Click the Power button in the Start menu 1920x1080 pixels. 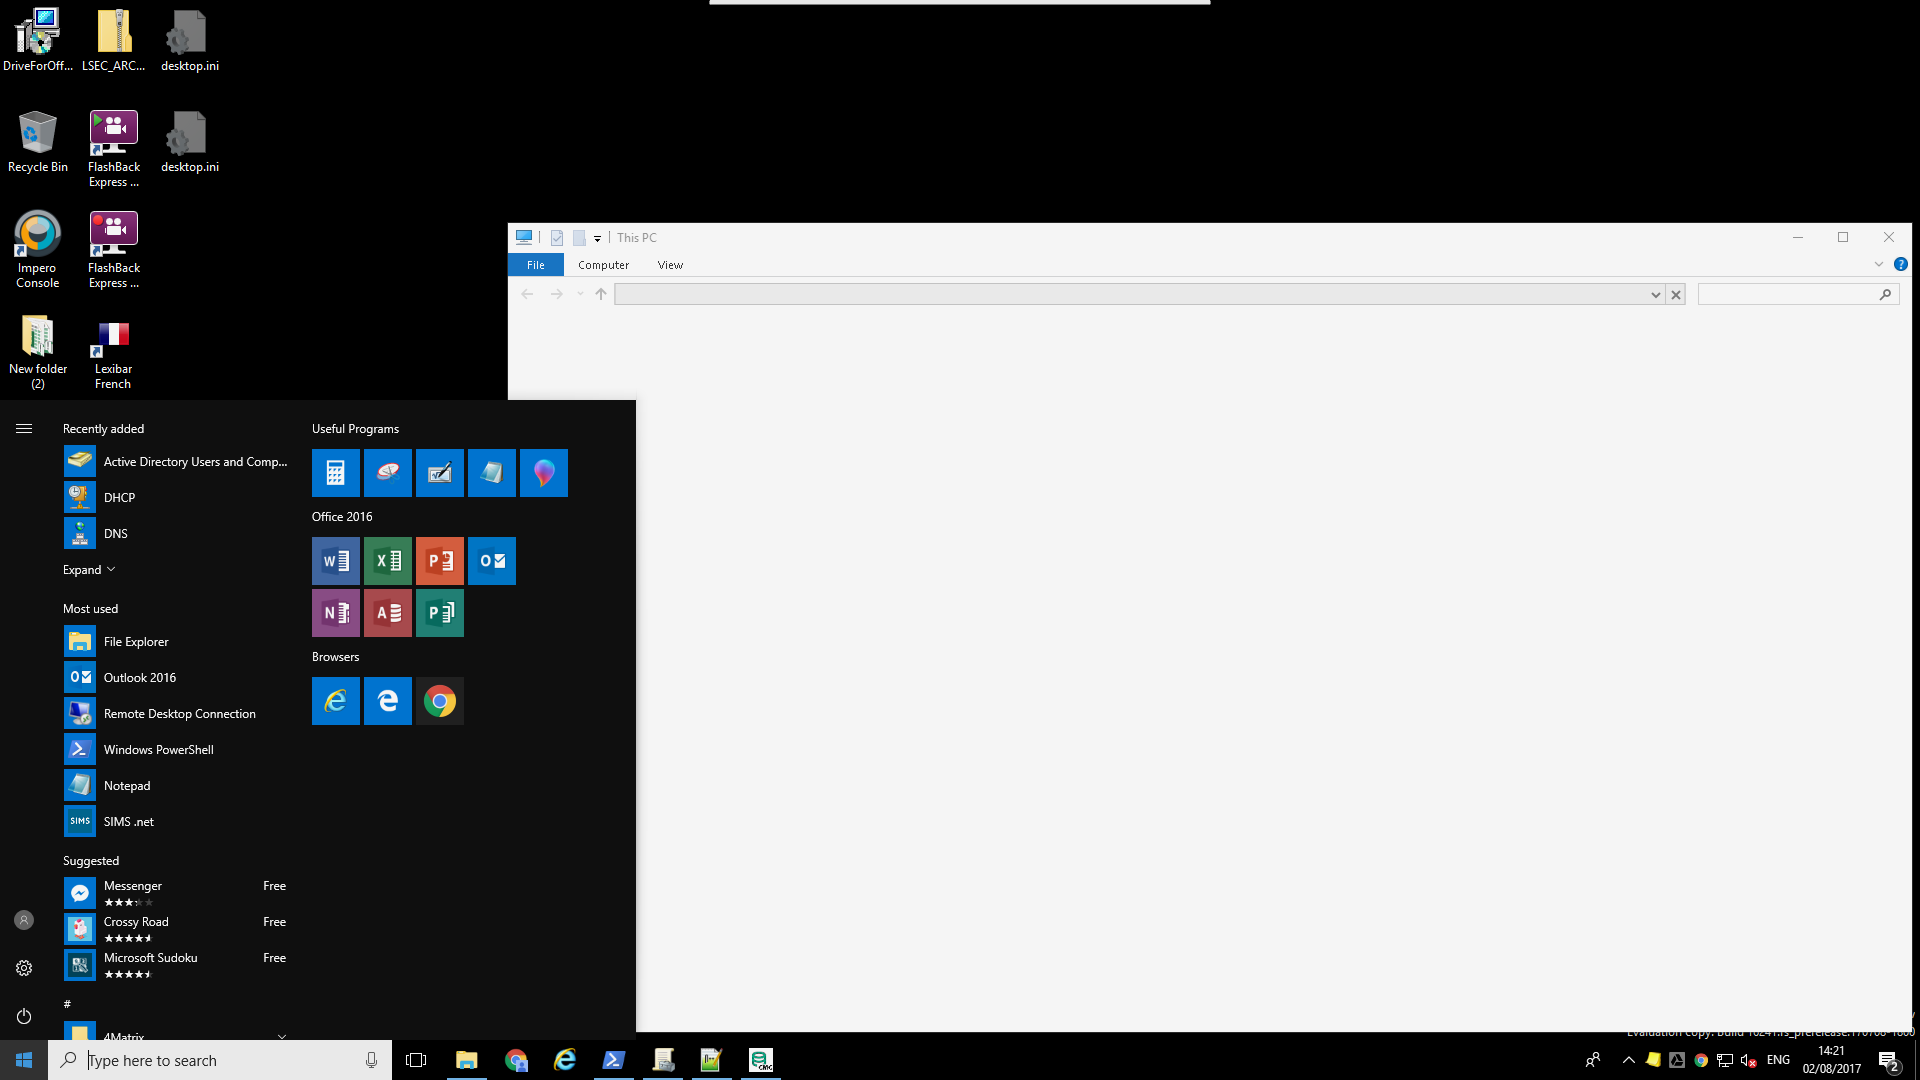coord(24,1016)
